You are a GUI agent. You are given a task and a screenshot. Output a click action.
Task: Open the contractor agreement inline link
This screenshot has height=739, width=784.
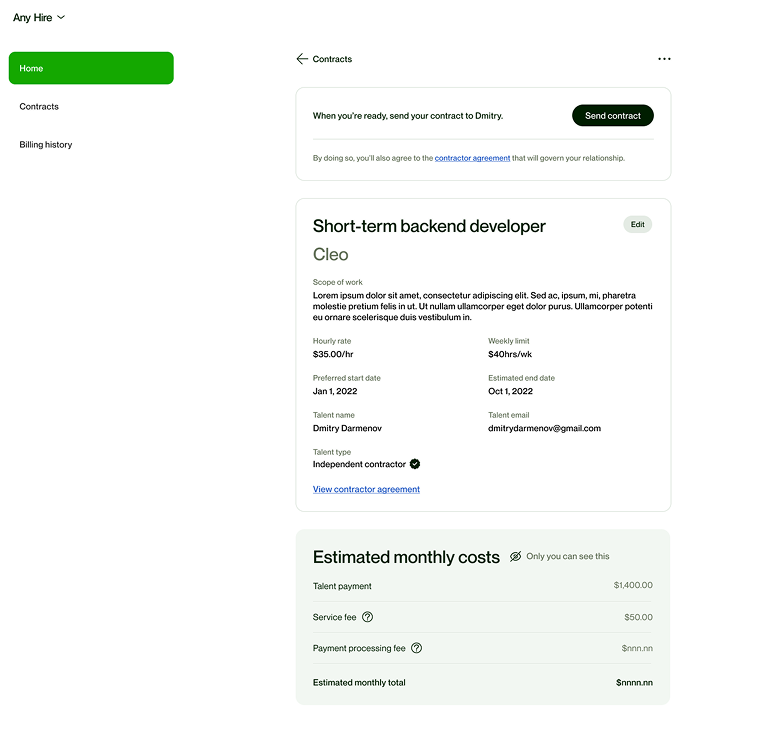pyautogui.click(x=472, y=158)
